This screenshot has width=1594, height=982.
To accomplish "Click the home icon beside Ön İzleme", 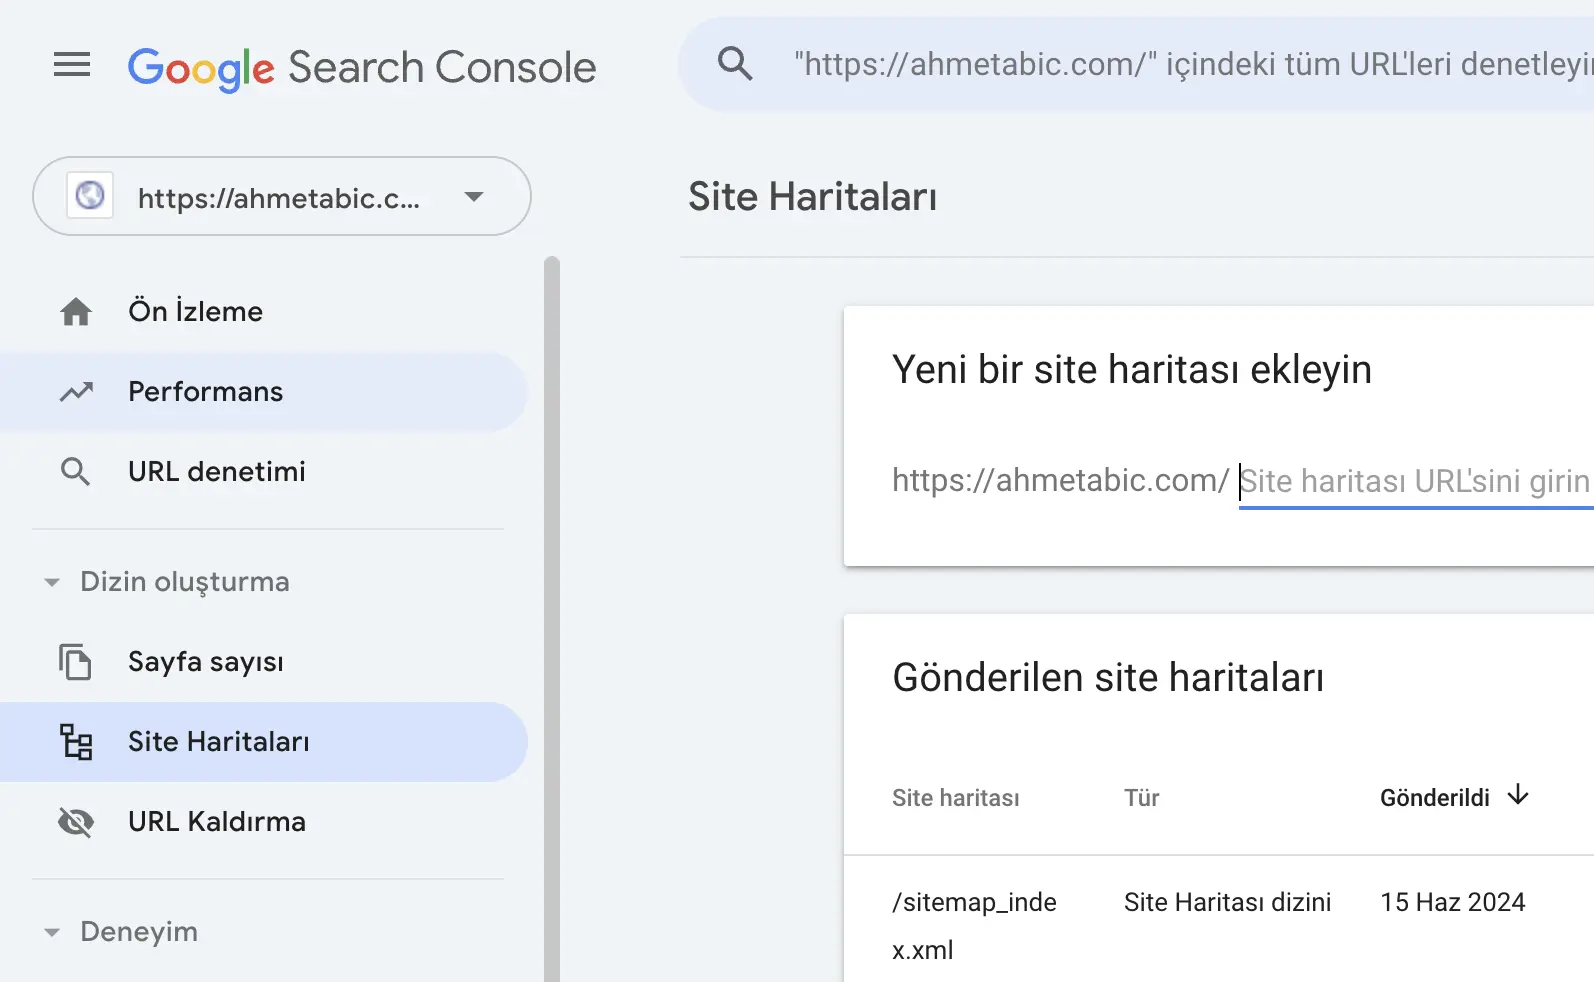I will [x=76, y=312].
